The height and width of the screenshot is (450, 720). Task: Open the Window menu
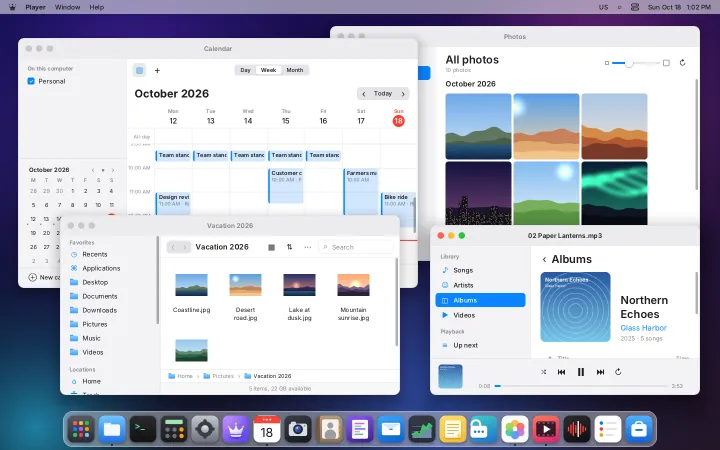(68, 7)
